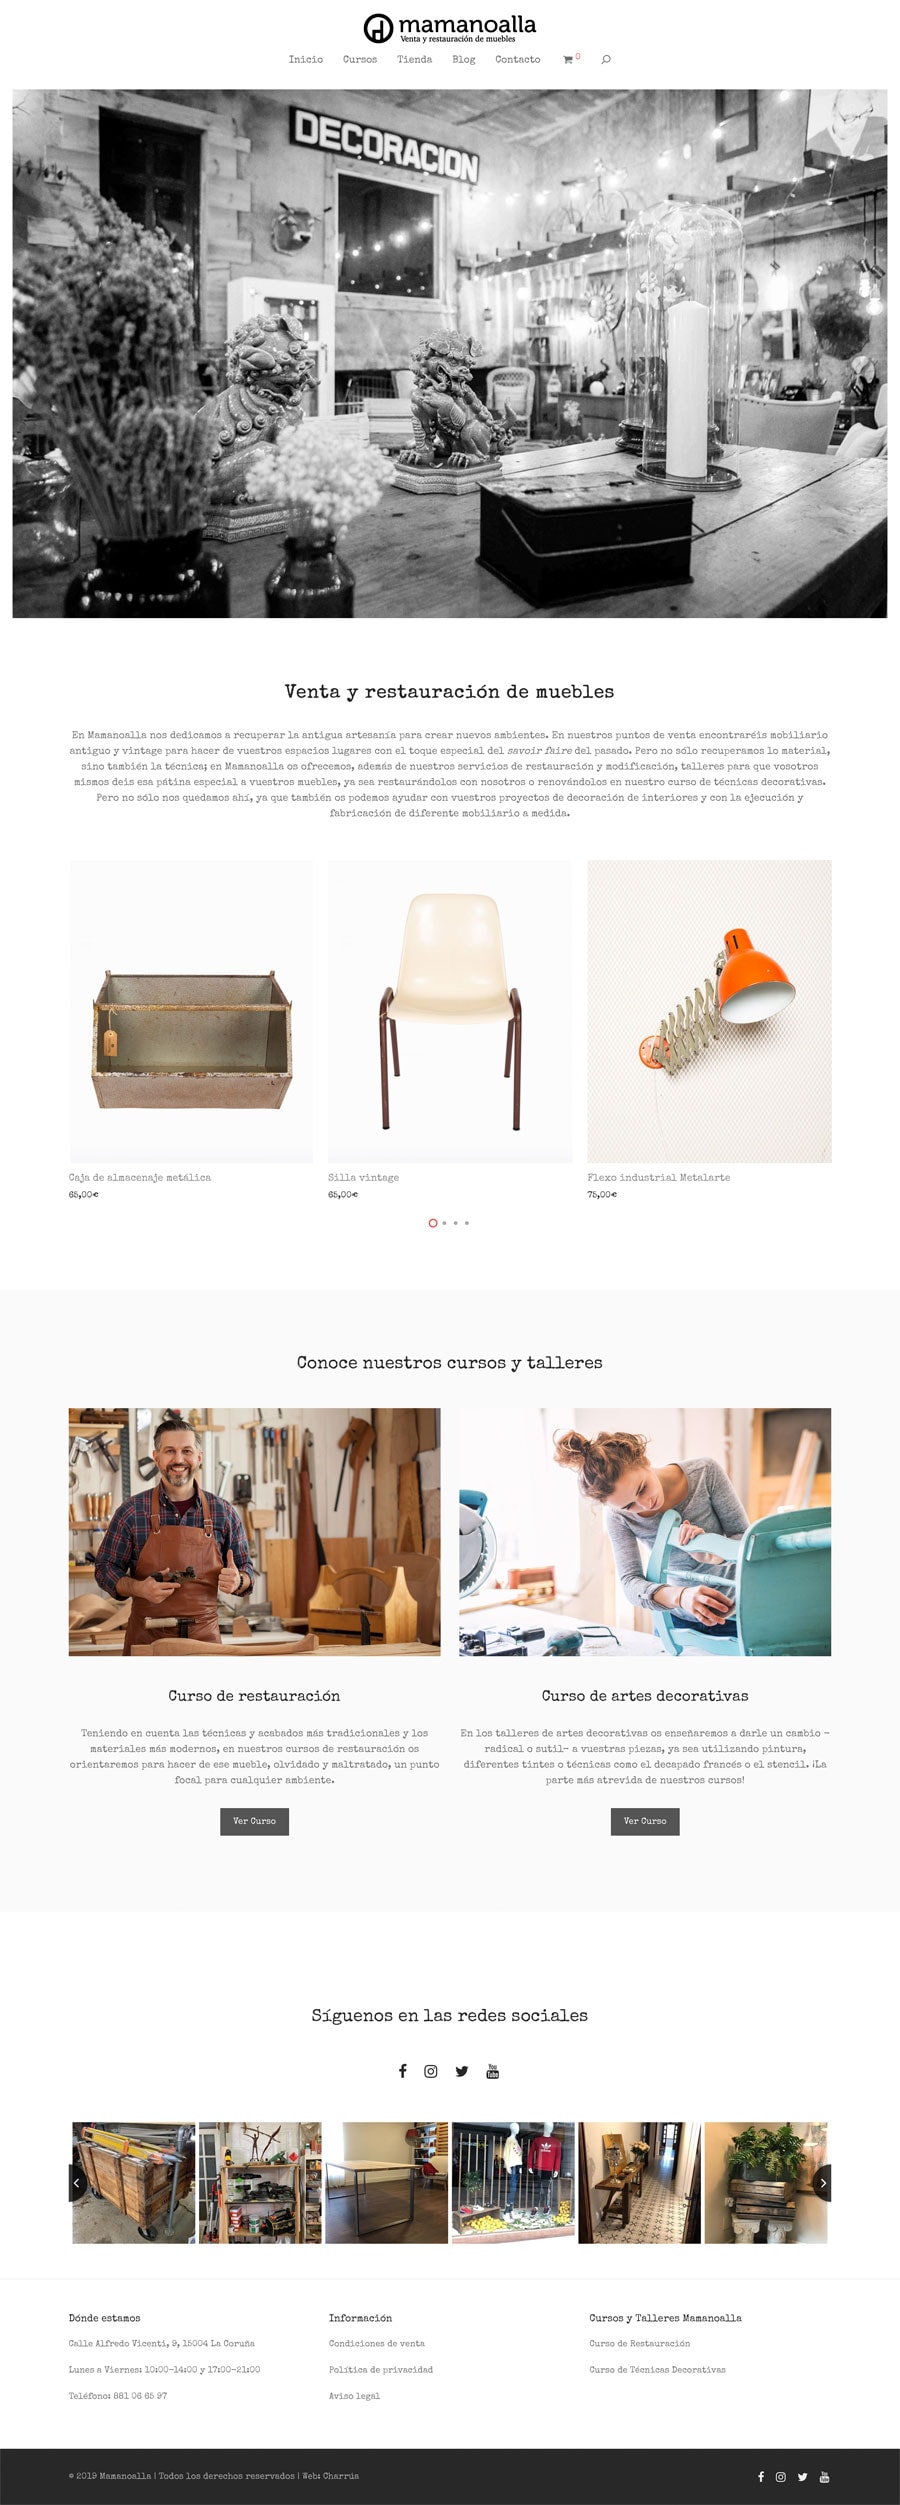
Task: Open Twitter icon under Síguenos en las redes
Action: tap(462, 2071)
